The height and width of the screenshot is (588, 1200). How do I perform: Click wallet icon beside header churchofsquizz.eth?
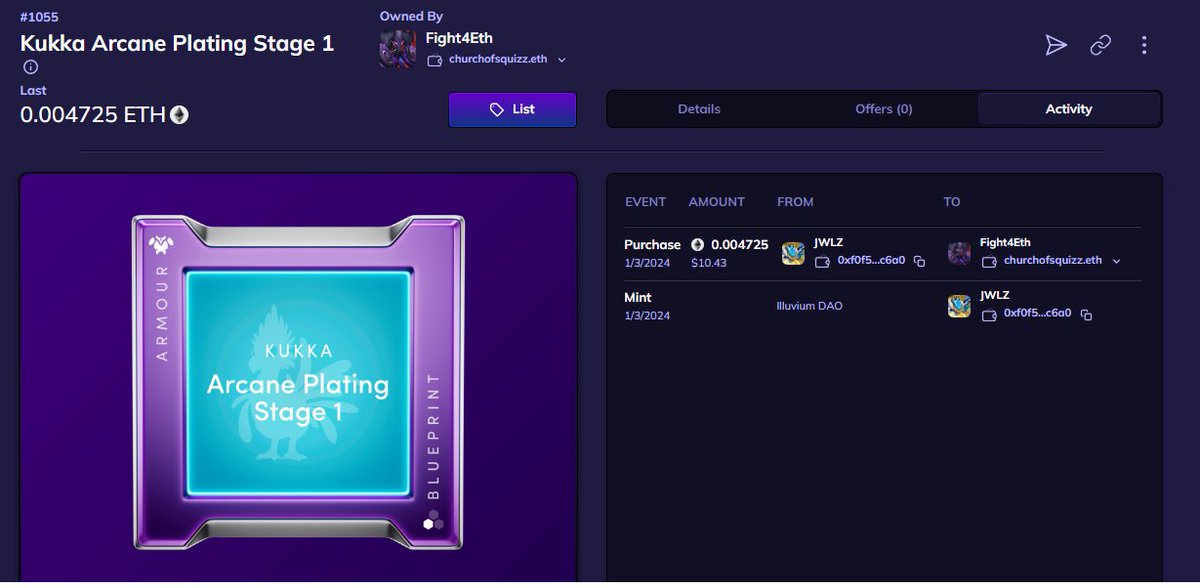click(x=434, y=60)
